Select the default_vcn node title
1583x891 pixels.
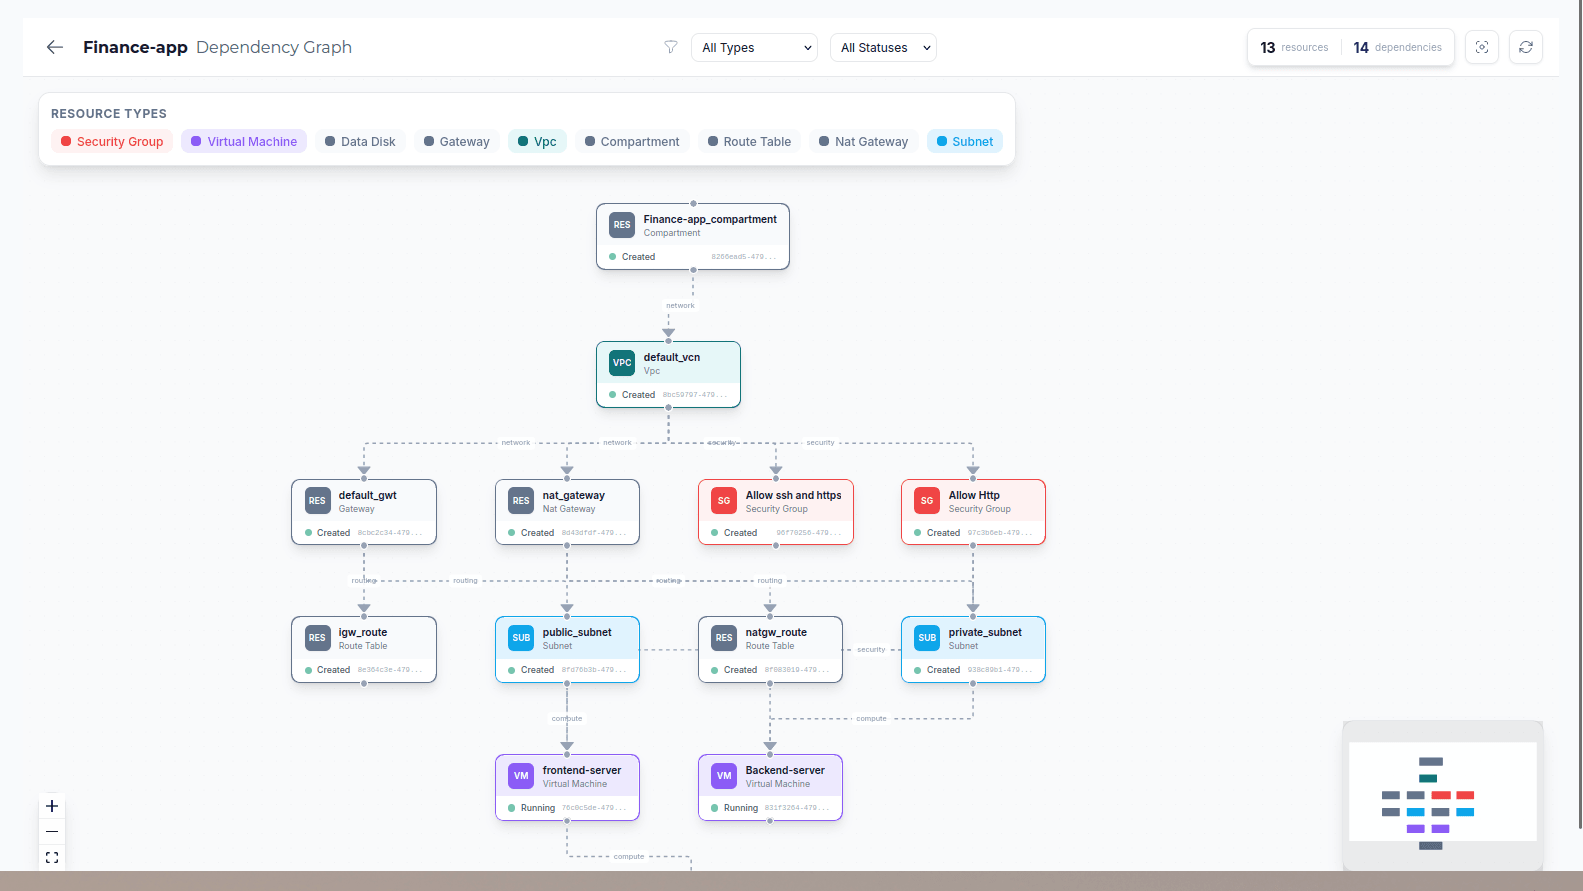pos(672,357)
